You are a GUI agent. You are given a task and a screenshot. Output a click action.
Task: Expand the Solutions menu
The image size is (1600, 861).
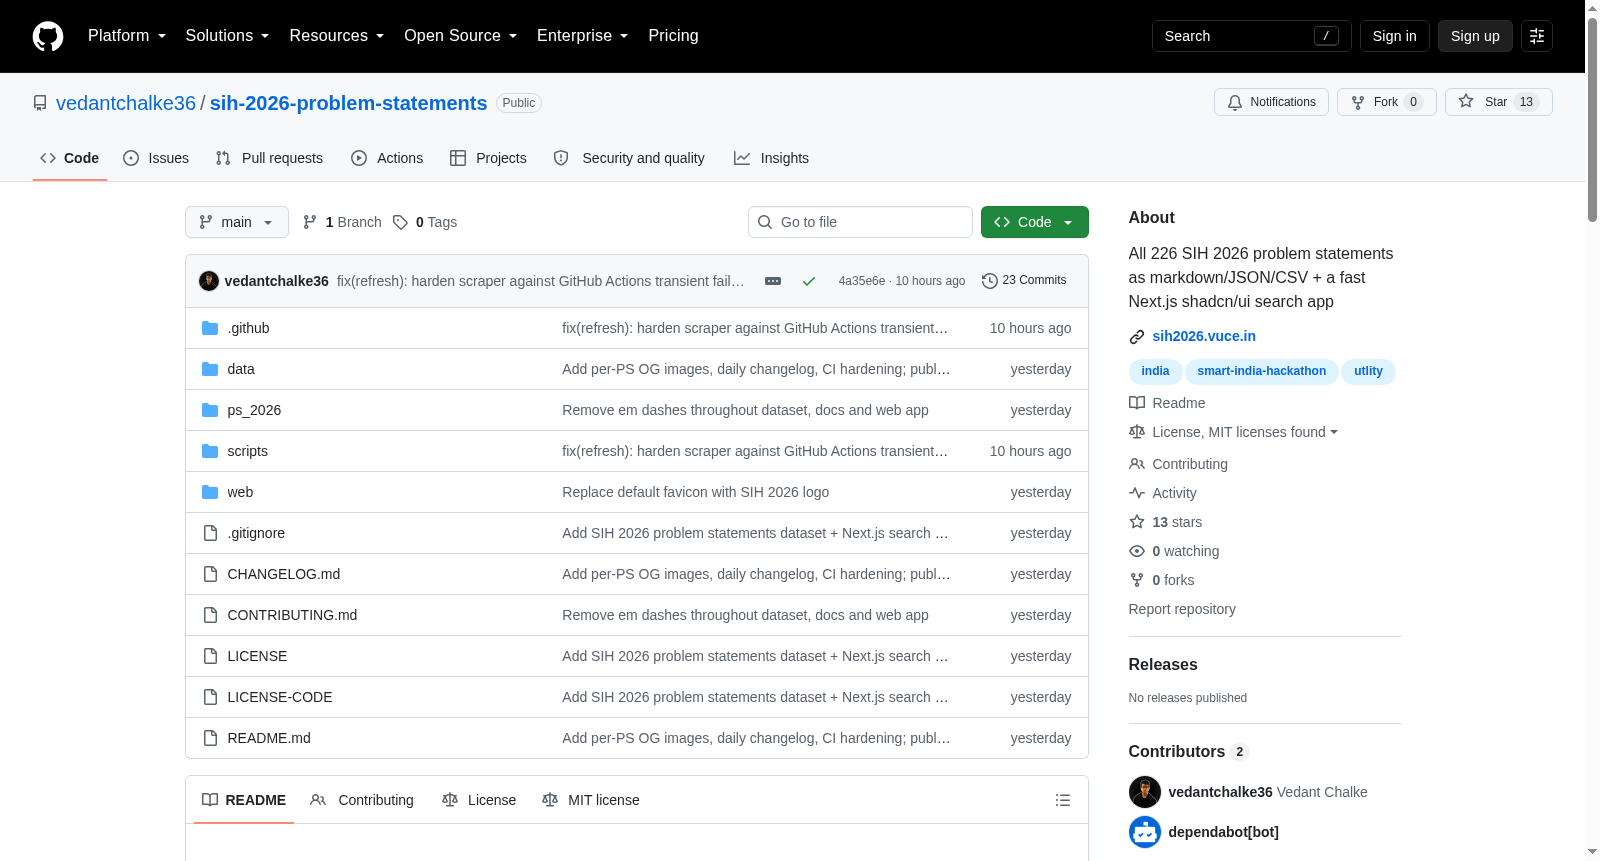[227, 36]
